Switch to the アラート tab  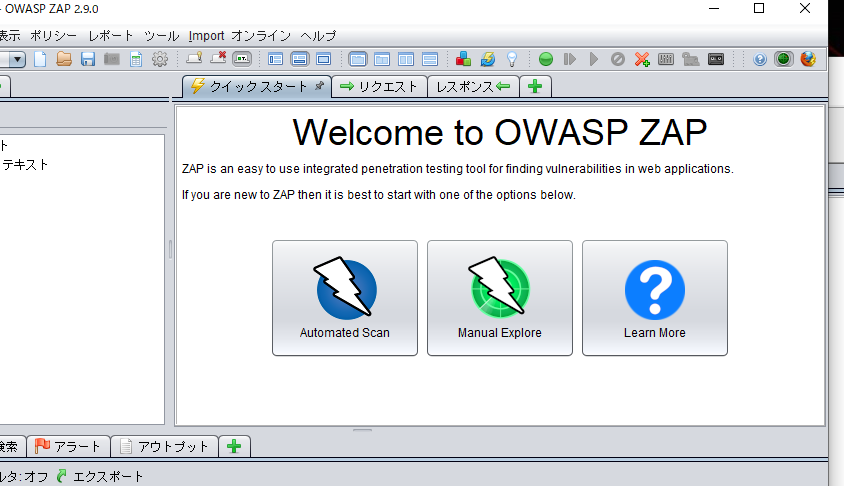click(x=68, y=446)
